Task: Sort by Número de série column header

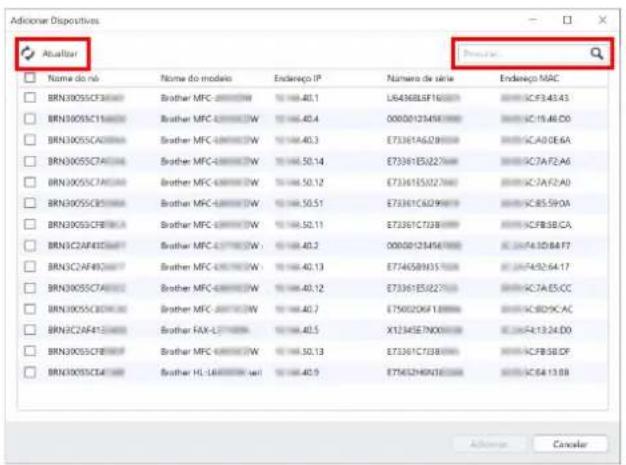Action: click(x=420, y=78)
